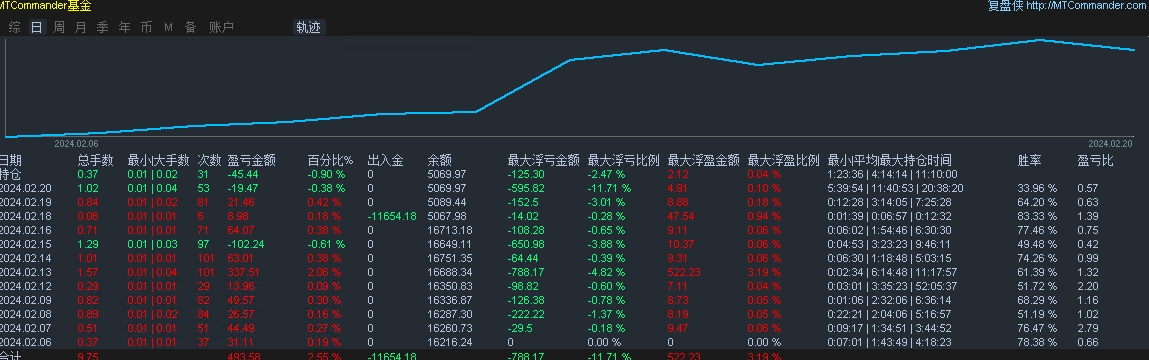Switch to the 综 summary tab

click(15, 28)
